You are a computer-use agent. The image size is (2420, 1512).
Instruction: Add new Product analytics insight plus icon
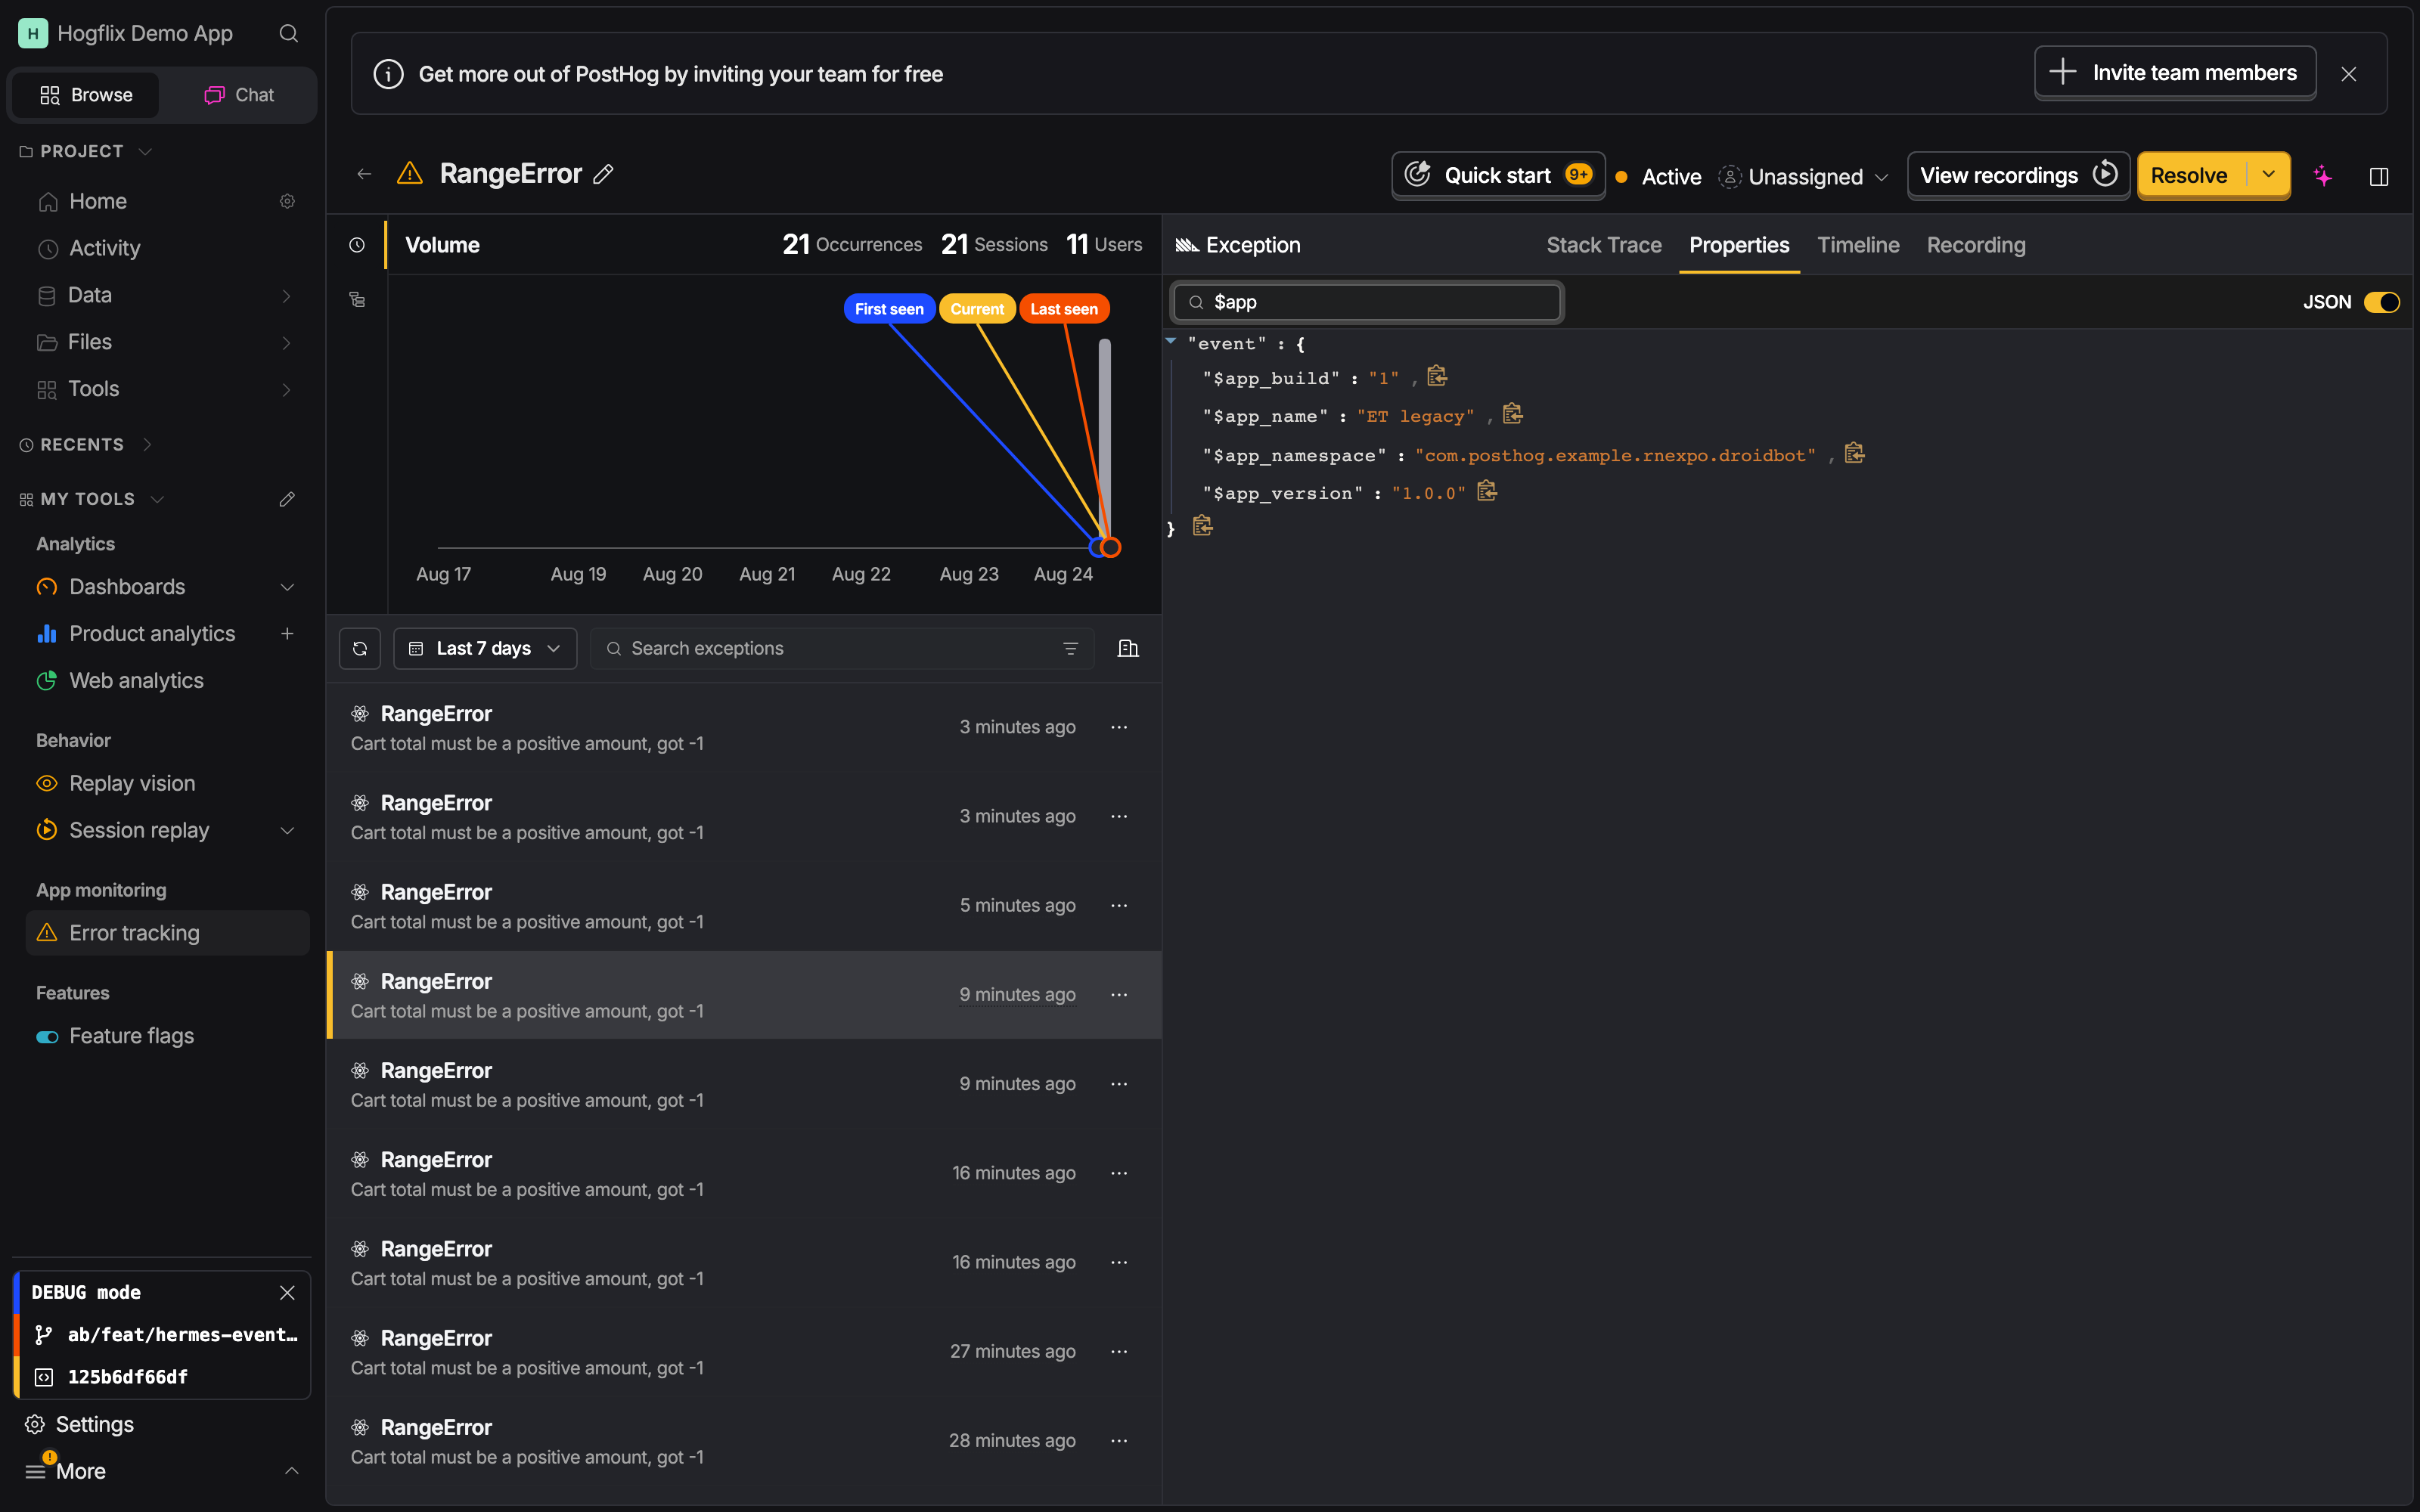[287, 634]
